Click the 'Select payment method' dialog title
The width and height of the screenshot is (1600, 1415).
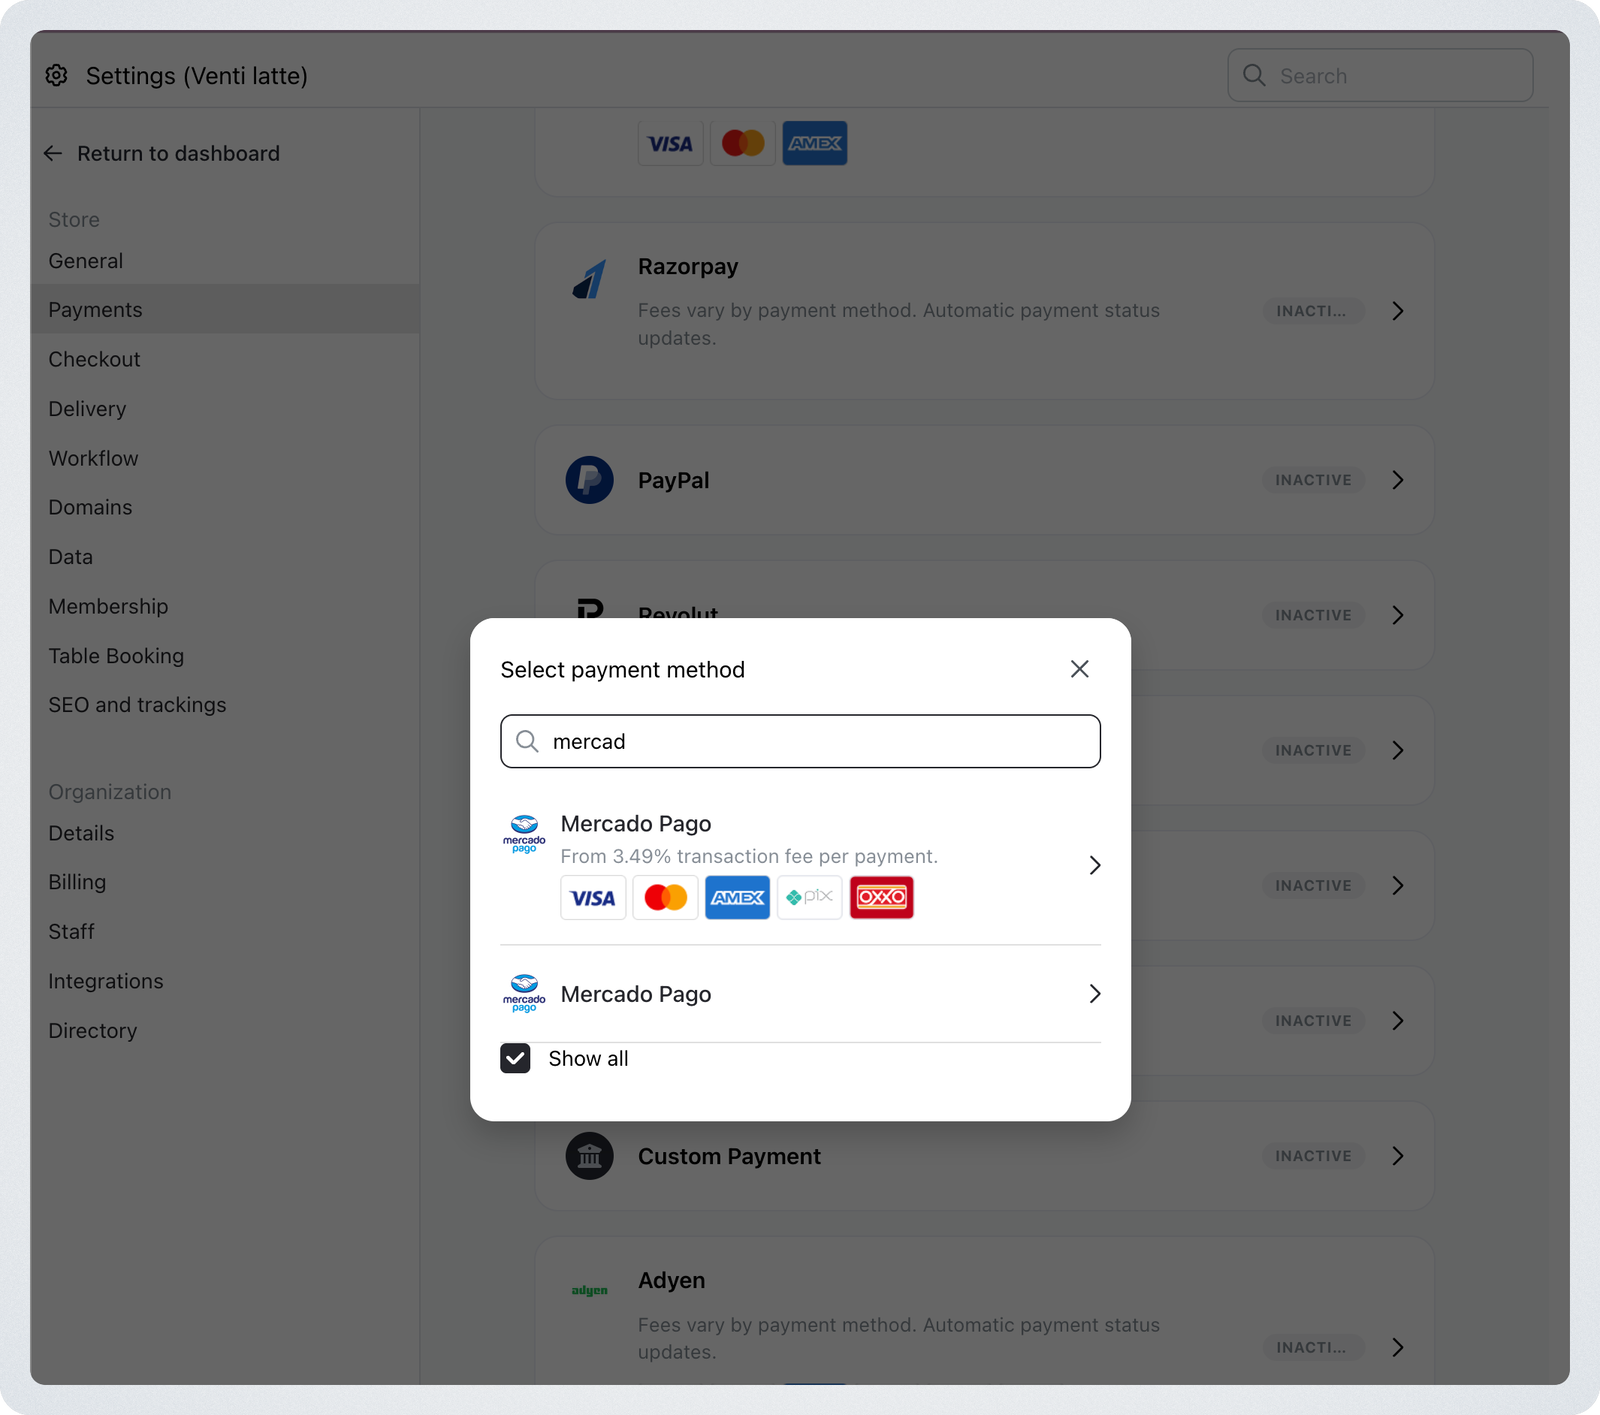[x=623, y=670]
